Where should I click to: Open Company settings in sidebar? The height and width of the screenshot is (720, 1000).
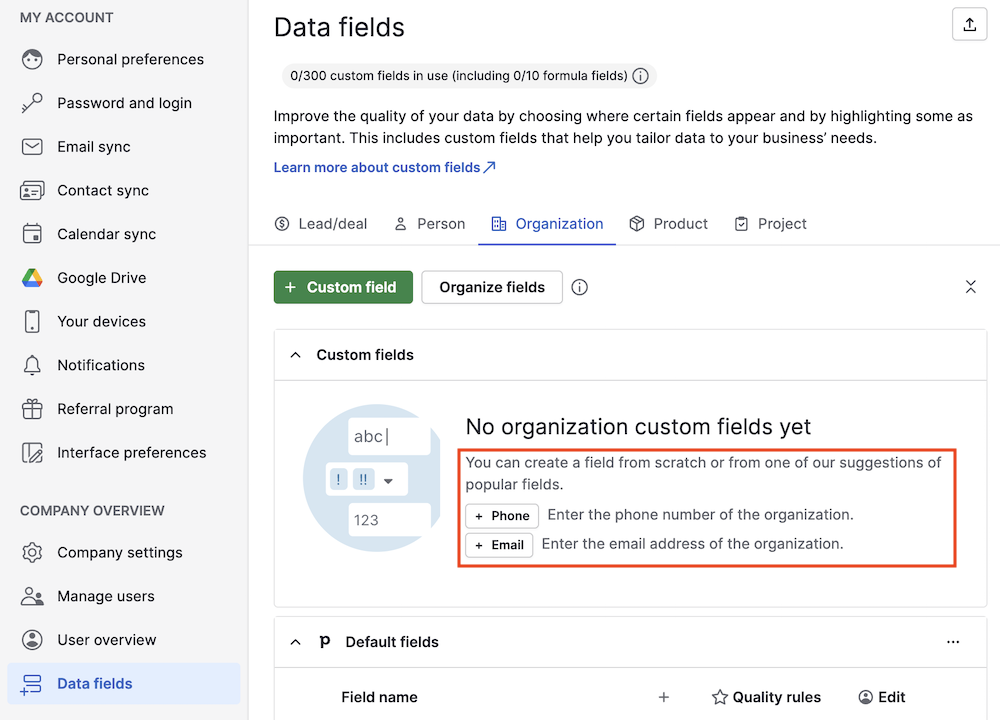pyautogui.click(x=119, y=553)
